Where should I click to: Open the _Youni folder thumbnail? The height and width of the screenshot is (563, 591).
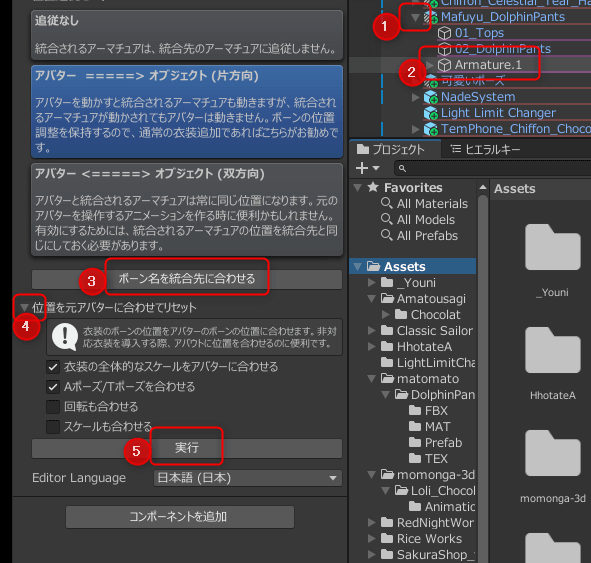point(553,247)
